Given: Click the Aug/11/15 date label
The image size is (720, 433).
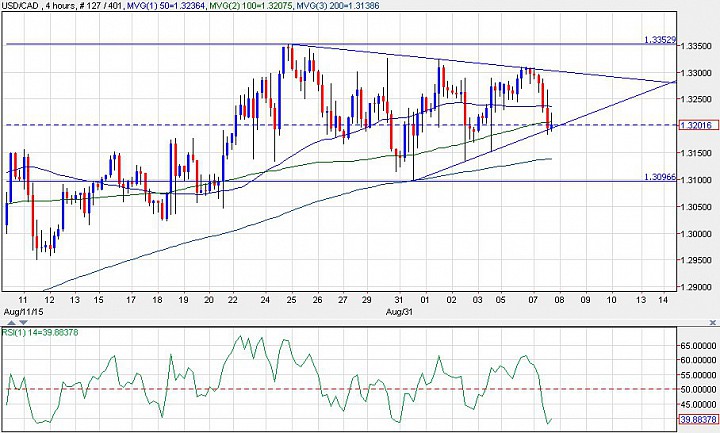Looking at the screenshot, I should click(x=21, y=312).
